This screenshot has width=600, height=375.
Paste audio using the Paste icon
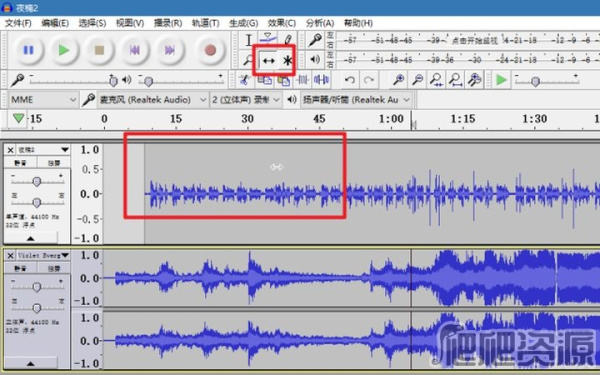pos(284,80)
